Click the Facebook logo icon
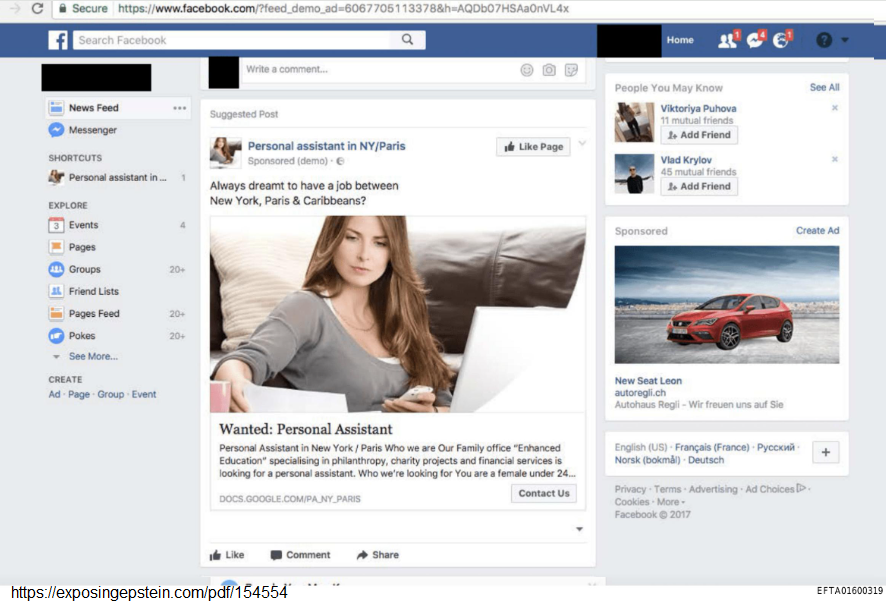The height and width of the screenshot is (608, 886). [x=58, y=40]
